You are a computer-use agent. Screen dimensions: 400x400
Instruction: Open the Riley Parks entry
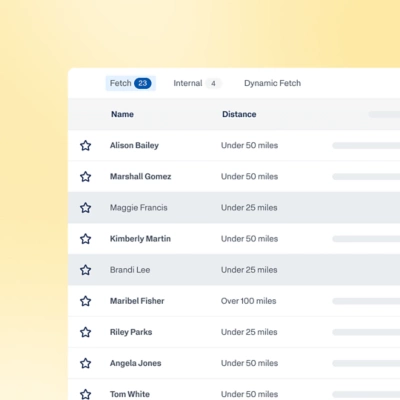click(x=131, y=332)
